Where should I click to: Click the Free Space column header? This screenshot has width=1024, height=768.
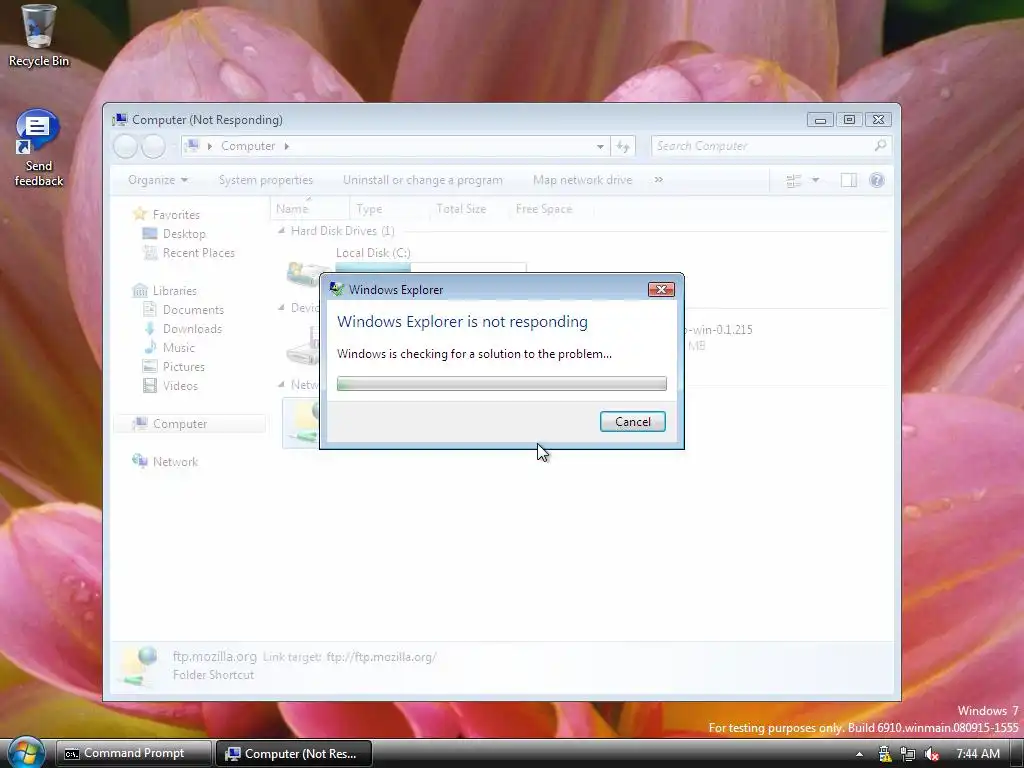pyautogui.click(x=550, y=209)
